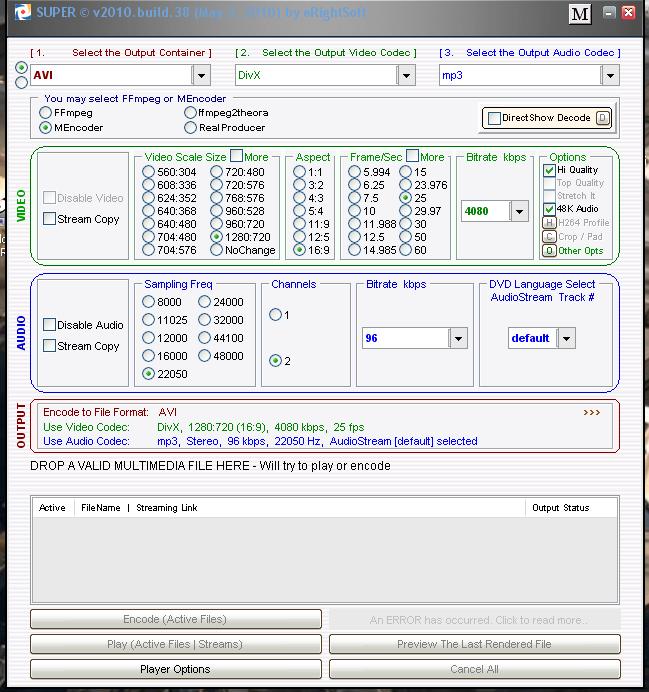Click the M menu button in title bar

[x=579, y=14]
